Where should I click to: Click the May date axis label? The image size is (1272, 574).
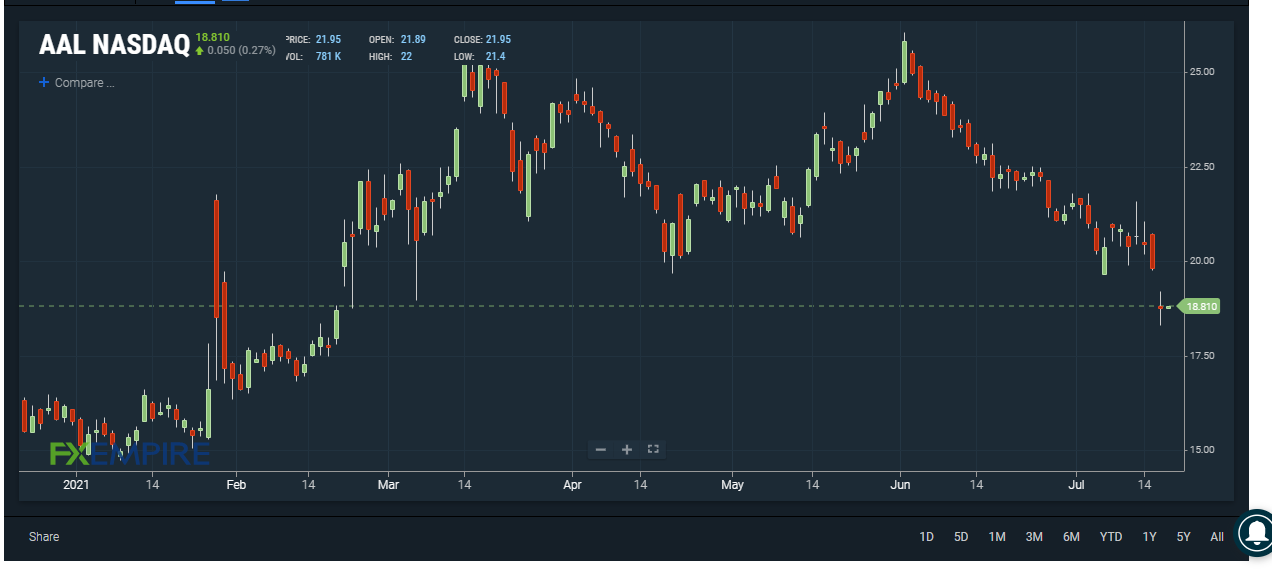pos(733,485)
